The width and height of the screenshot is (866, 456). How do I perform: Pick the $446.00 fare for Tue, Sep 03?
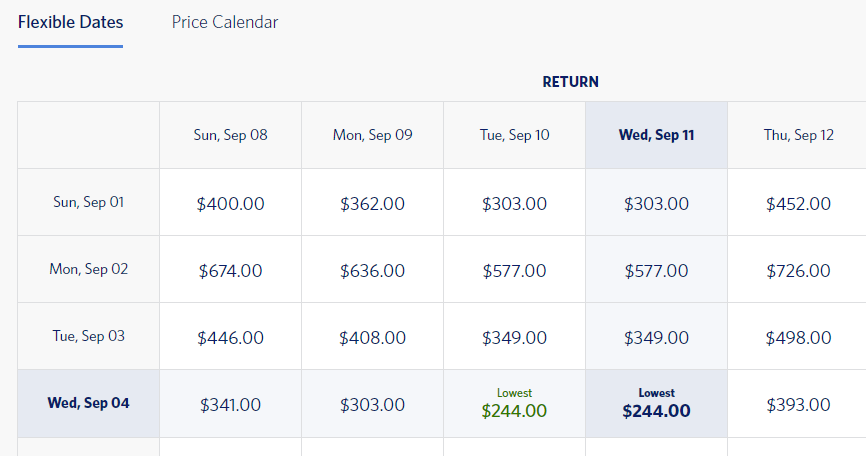(x=230, y=337)
